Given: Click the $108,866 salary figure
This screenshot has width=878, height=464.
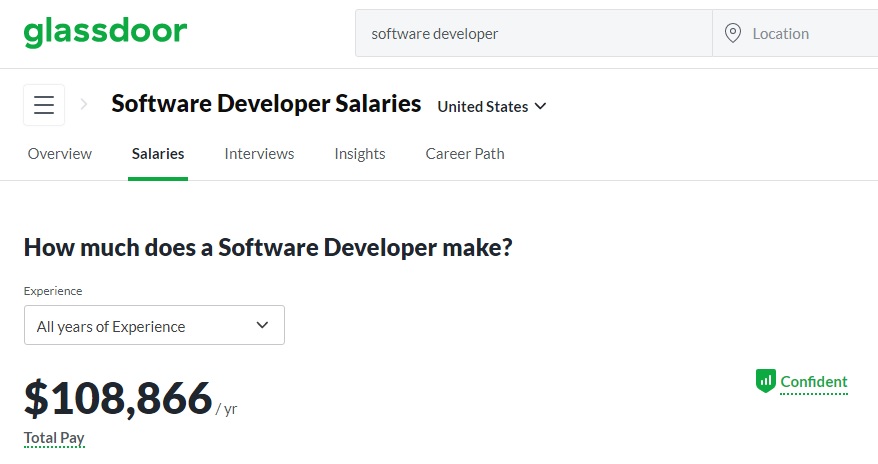Looking at the screenshot, I should (x=118, y=397).
